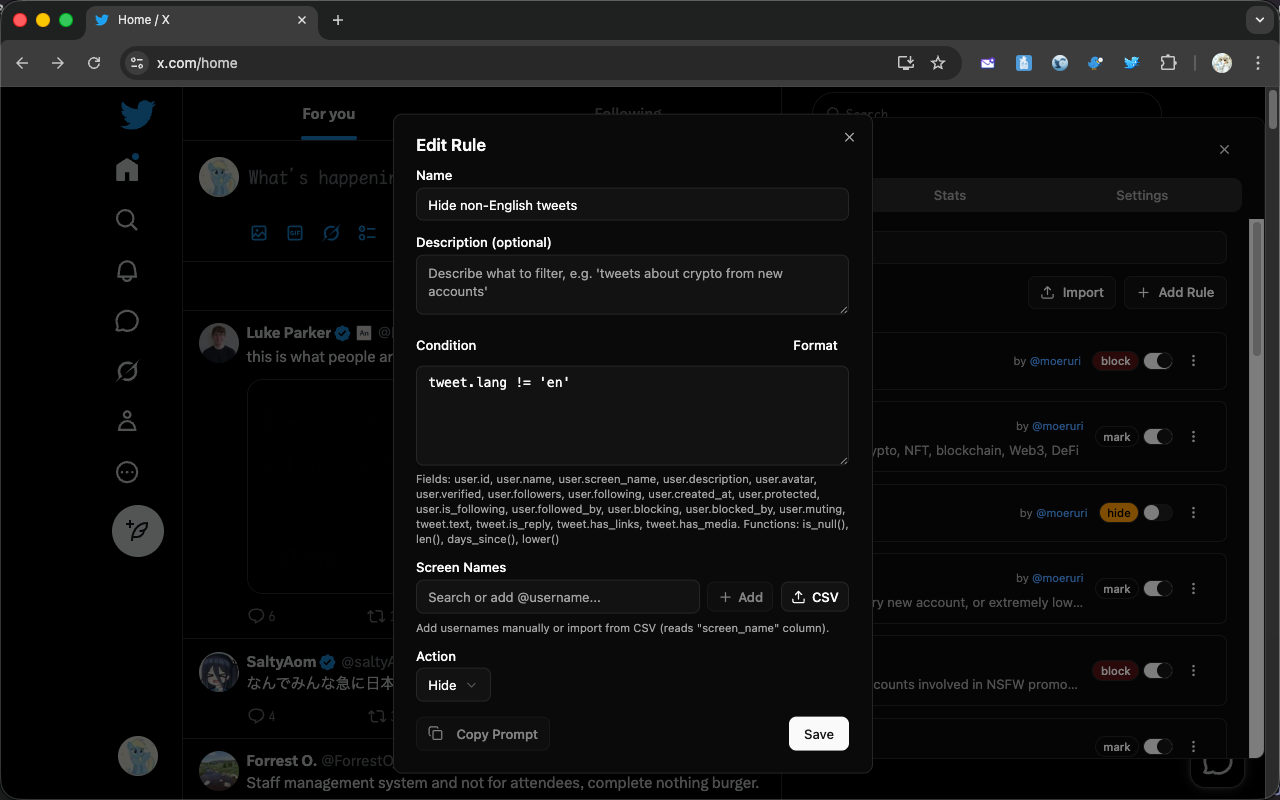This screenshot has width=1280, height=800.
Task: Click the account avatar at bottom left
Action: (138, 756)
